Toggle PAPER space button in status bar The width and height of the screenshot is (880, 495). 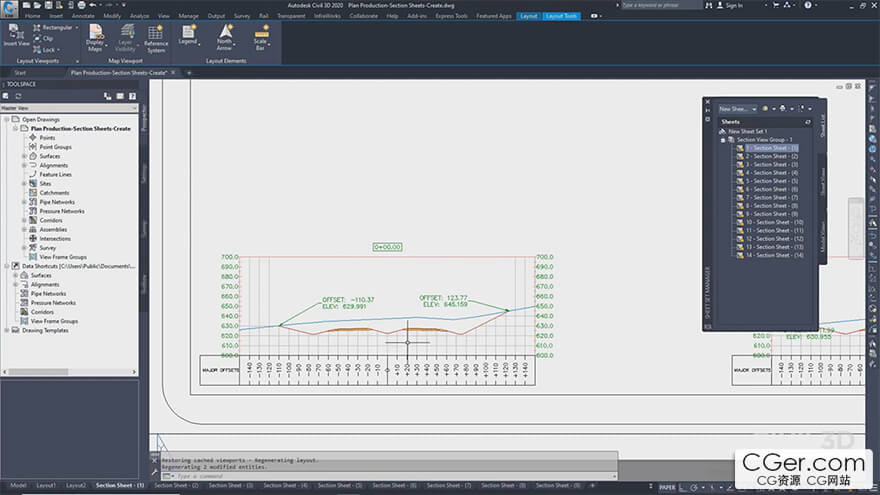coord(667,486)
